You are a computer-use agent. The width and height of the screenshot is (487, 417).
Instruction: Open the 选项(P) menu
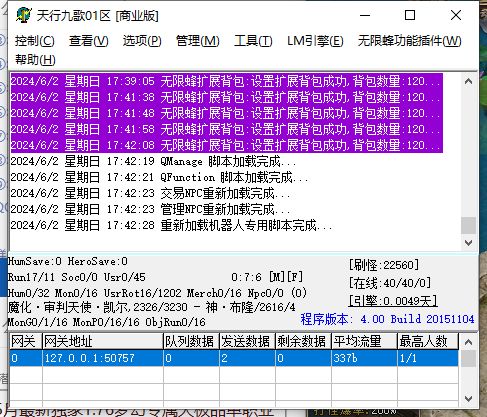coord(142,41)
